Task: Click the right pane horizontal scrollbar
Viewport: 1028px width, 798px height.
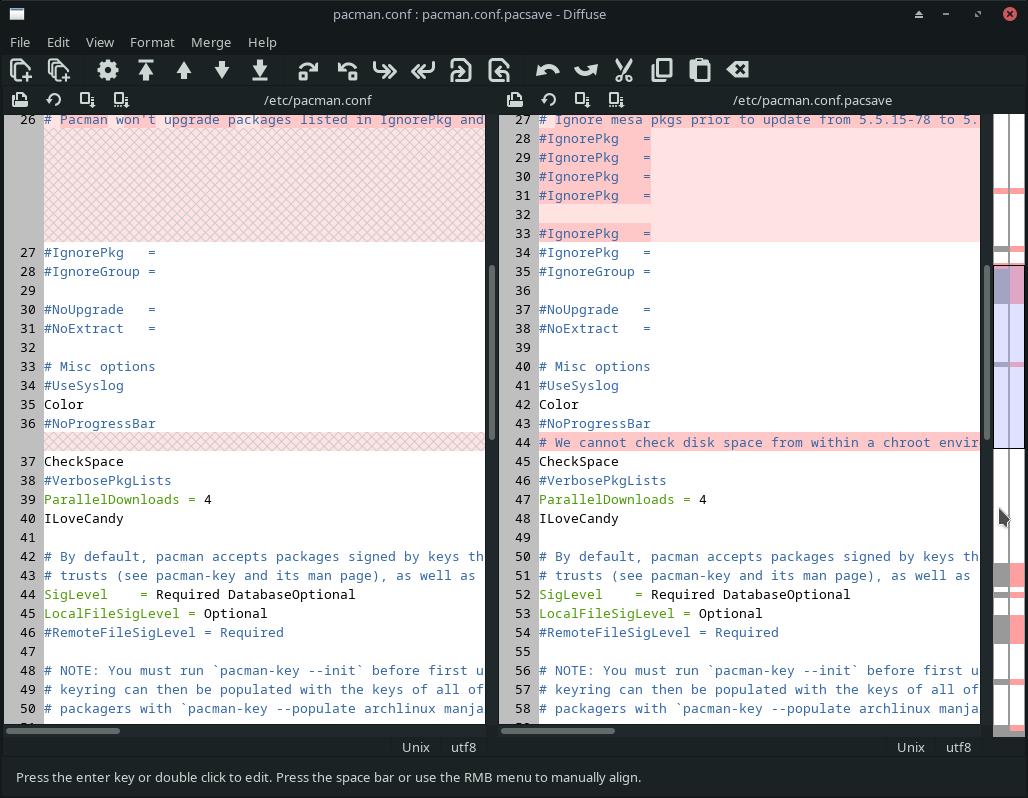Action: (558, 730)
